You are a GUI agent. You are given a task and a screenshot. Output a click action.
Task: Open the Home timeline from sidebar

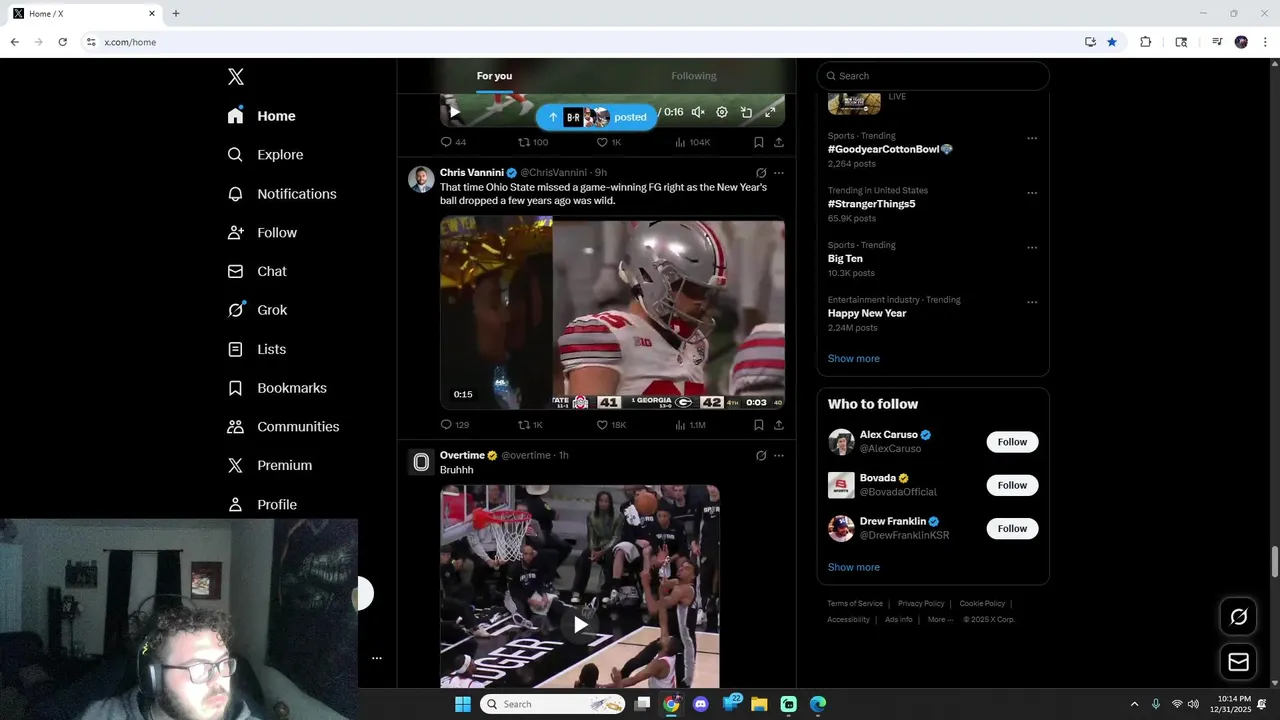click(x=262, y=116)
